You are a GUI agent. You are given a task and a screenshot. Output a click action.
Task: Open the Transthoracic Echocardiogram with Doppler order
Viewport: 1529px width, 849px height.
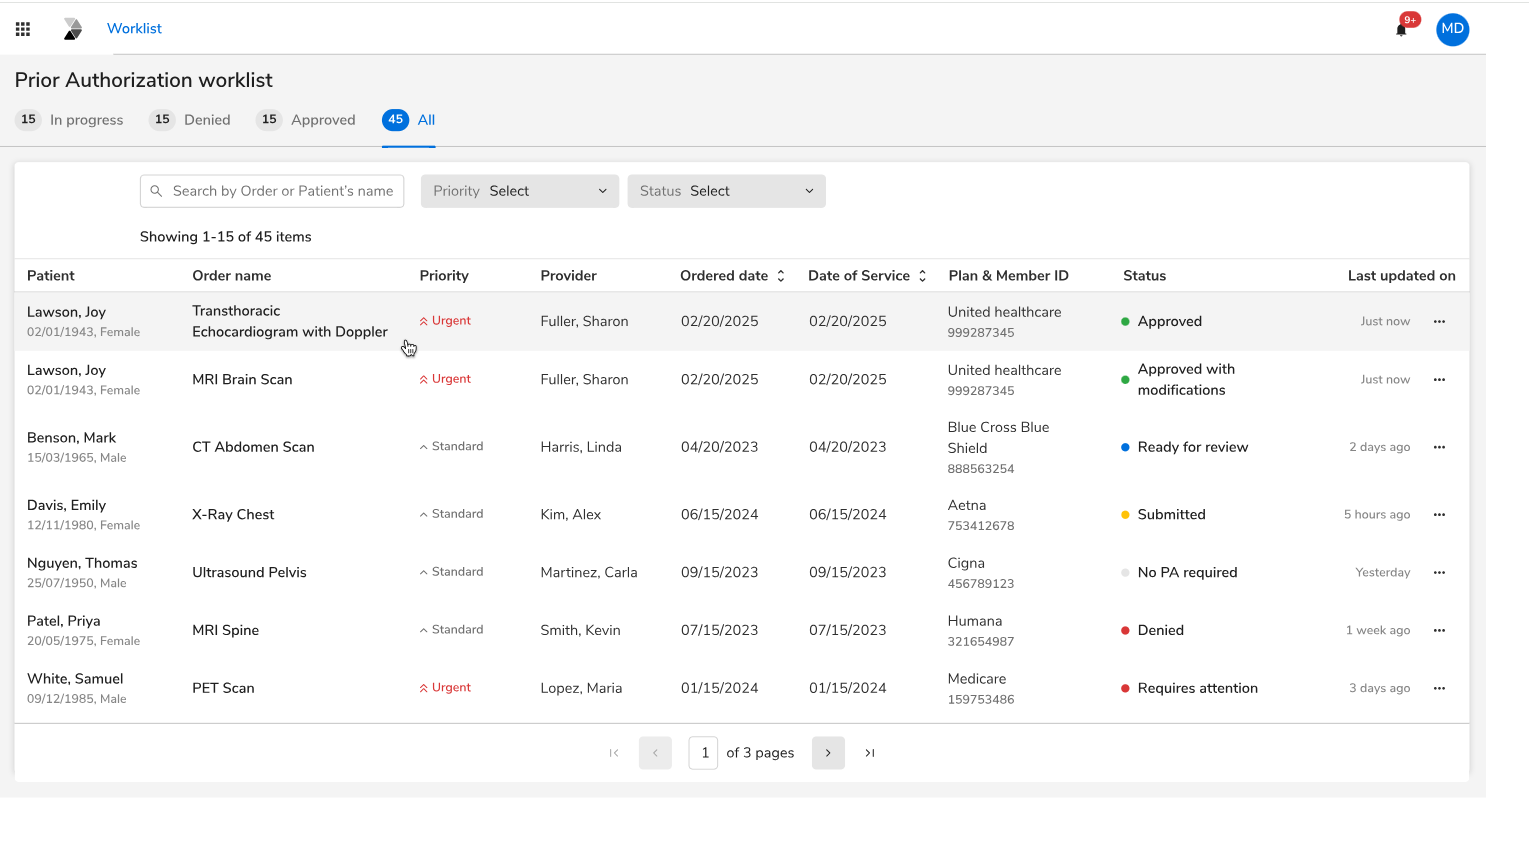tap(290, 321)
